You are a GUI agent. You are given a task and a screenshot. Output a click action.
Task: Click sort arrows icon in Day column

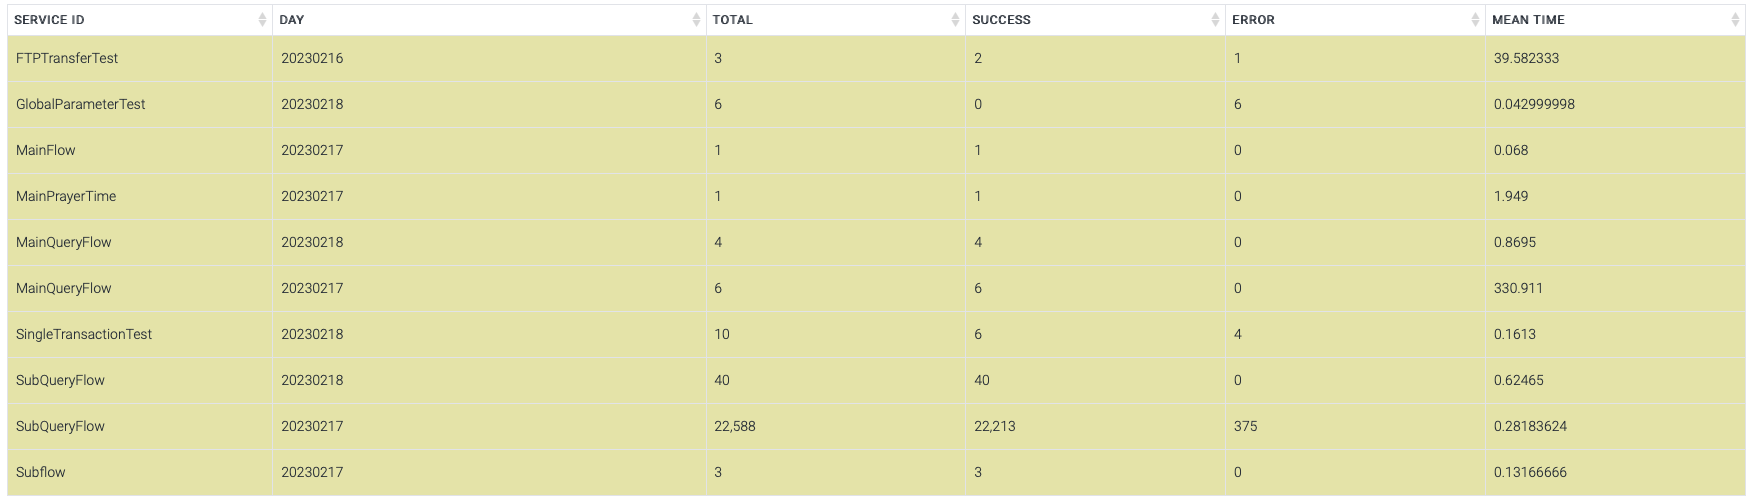(696, 20)
